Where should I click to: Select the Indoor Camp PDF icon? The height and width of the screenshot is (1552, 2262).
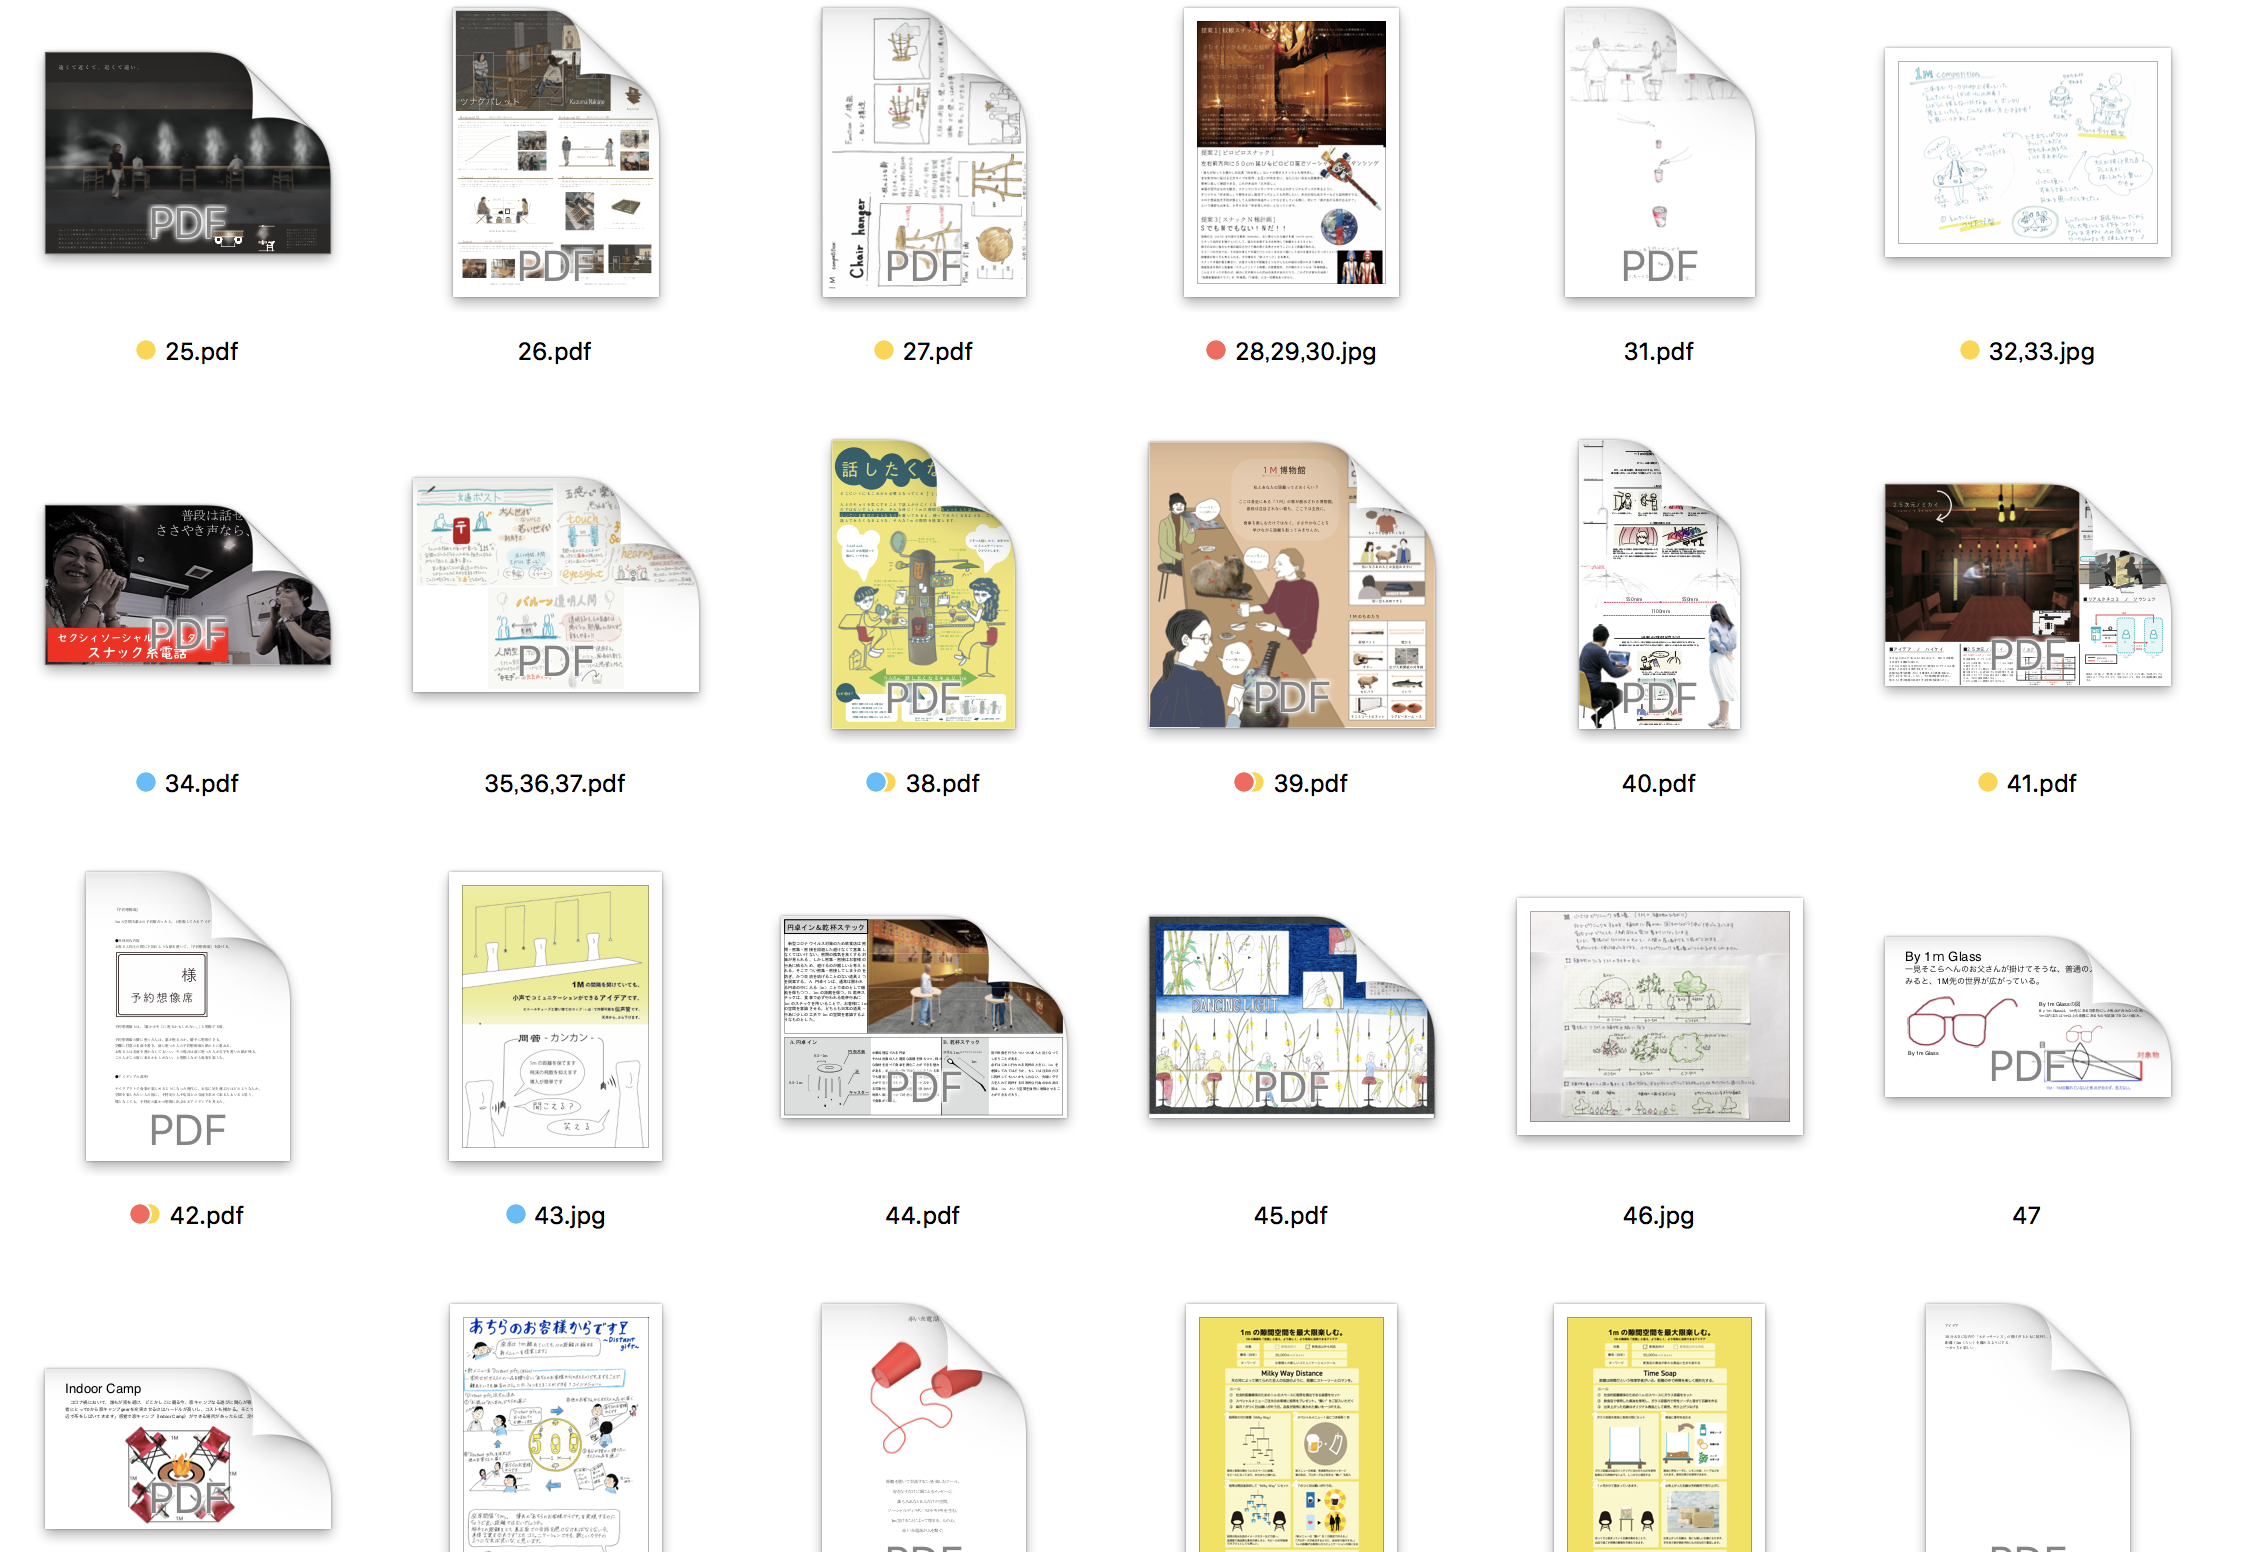point(187,1448)
